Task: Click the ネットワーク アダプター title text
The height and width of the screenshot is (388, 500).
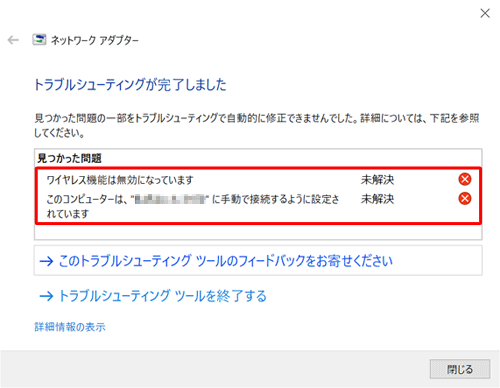Action: [95, 40]
